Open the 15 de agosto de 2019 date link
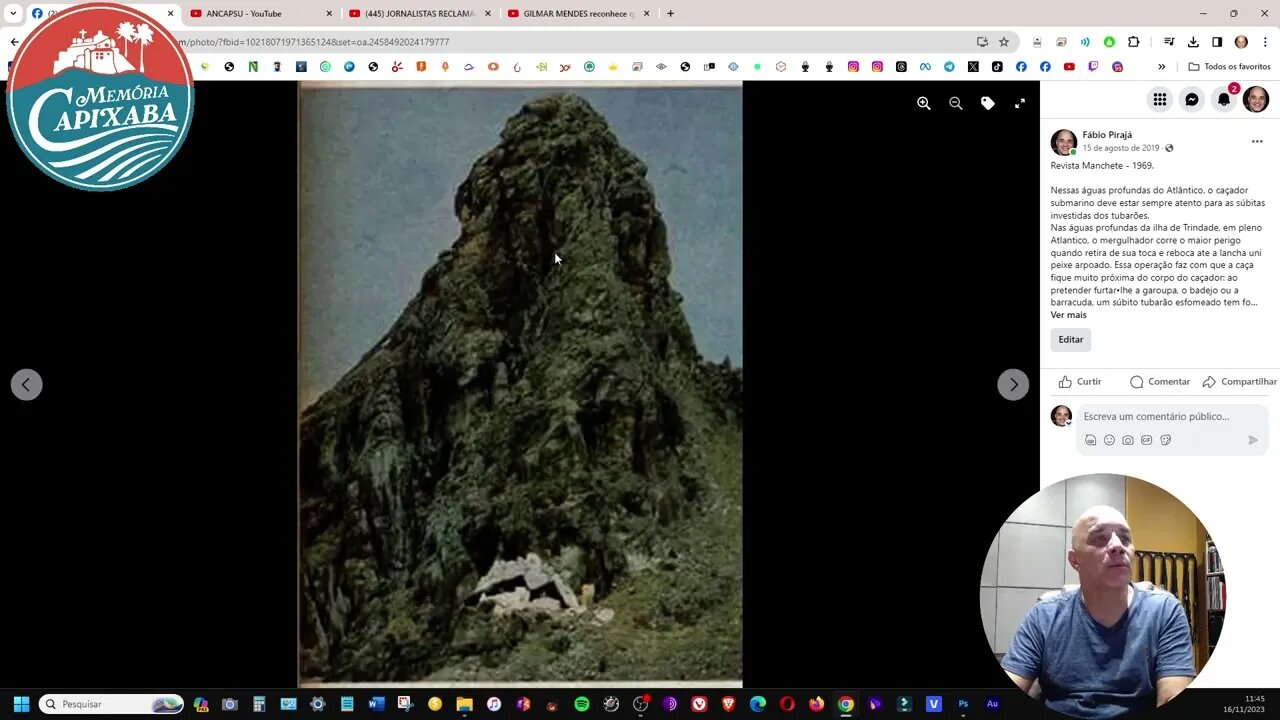 (1120, 148)
